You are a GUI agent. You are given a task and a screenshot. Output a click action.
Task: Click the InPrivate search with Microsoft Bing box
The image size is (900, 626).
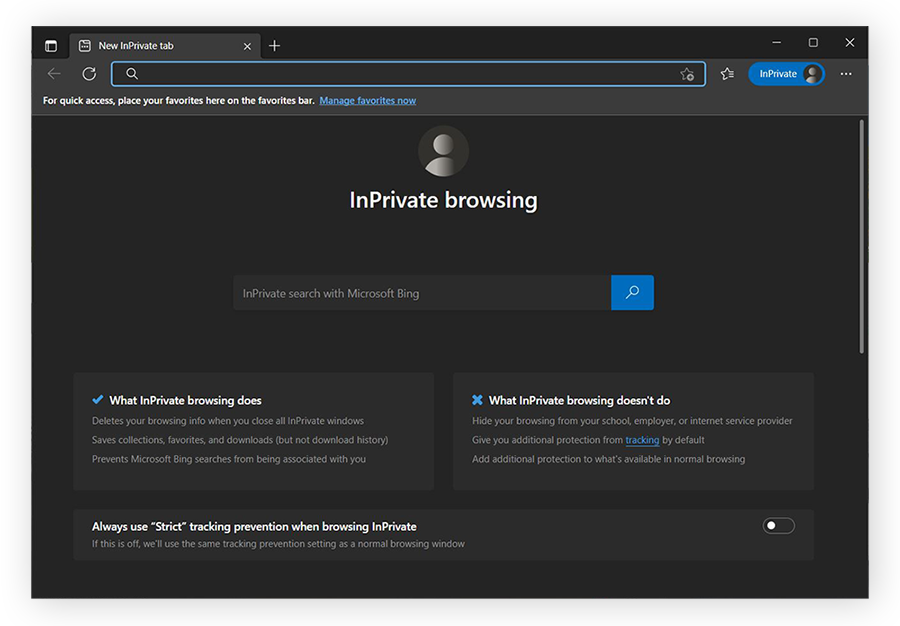tap(420, 292)
